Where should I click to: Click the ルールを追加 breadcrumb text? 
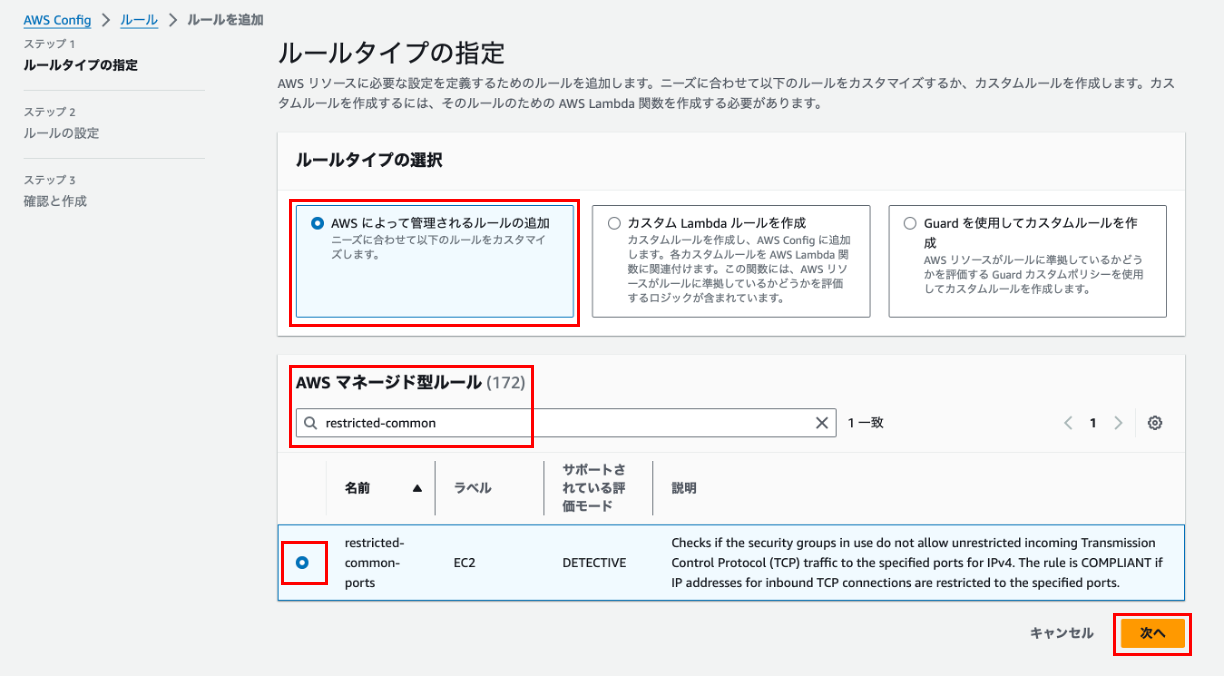tap(225, 20)
